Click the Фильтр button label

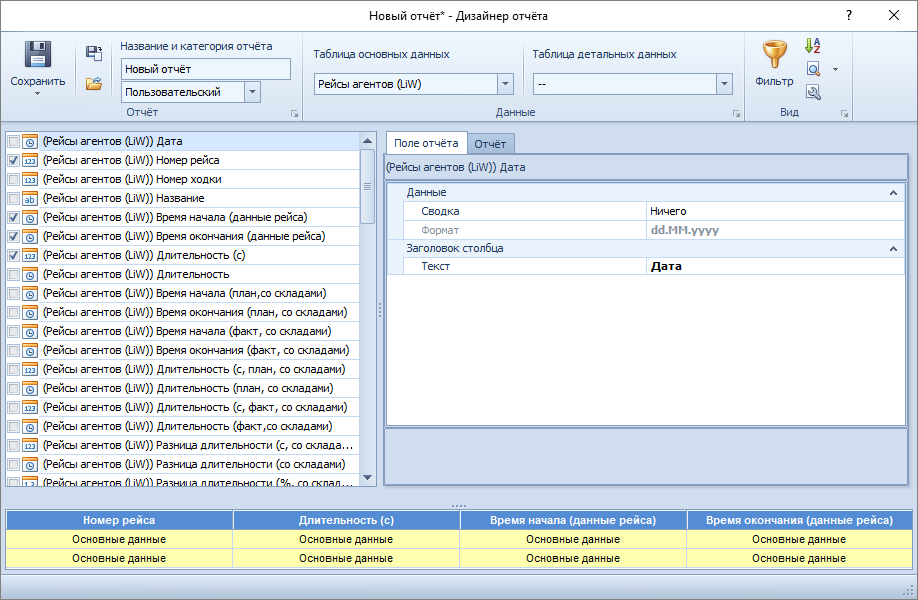tap(774, 81)
